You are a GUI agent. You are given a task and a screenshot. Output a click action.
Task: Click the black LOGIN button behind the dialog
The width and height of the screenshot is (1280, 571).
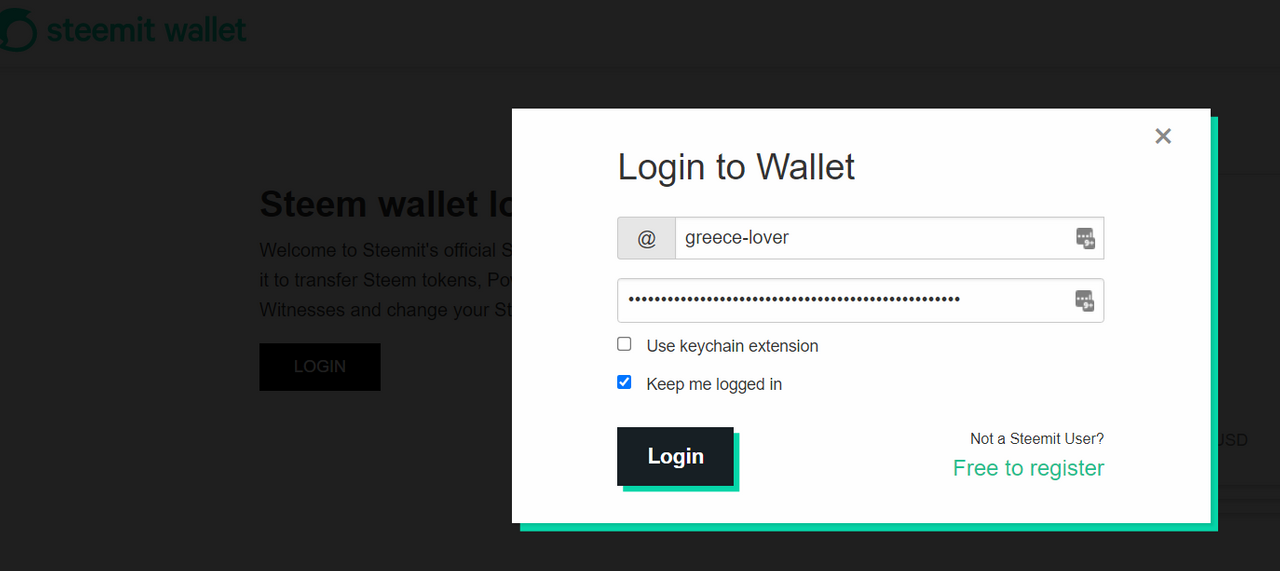click(320, 366)
